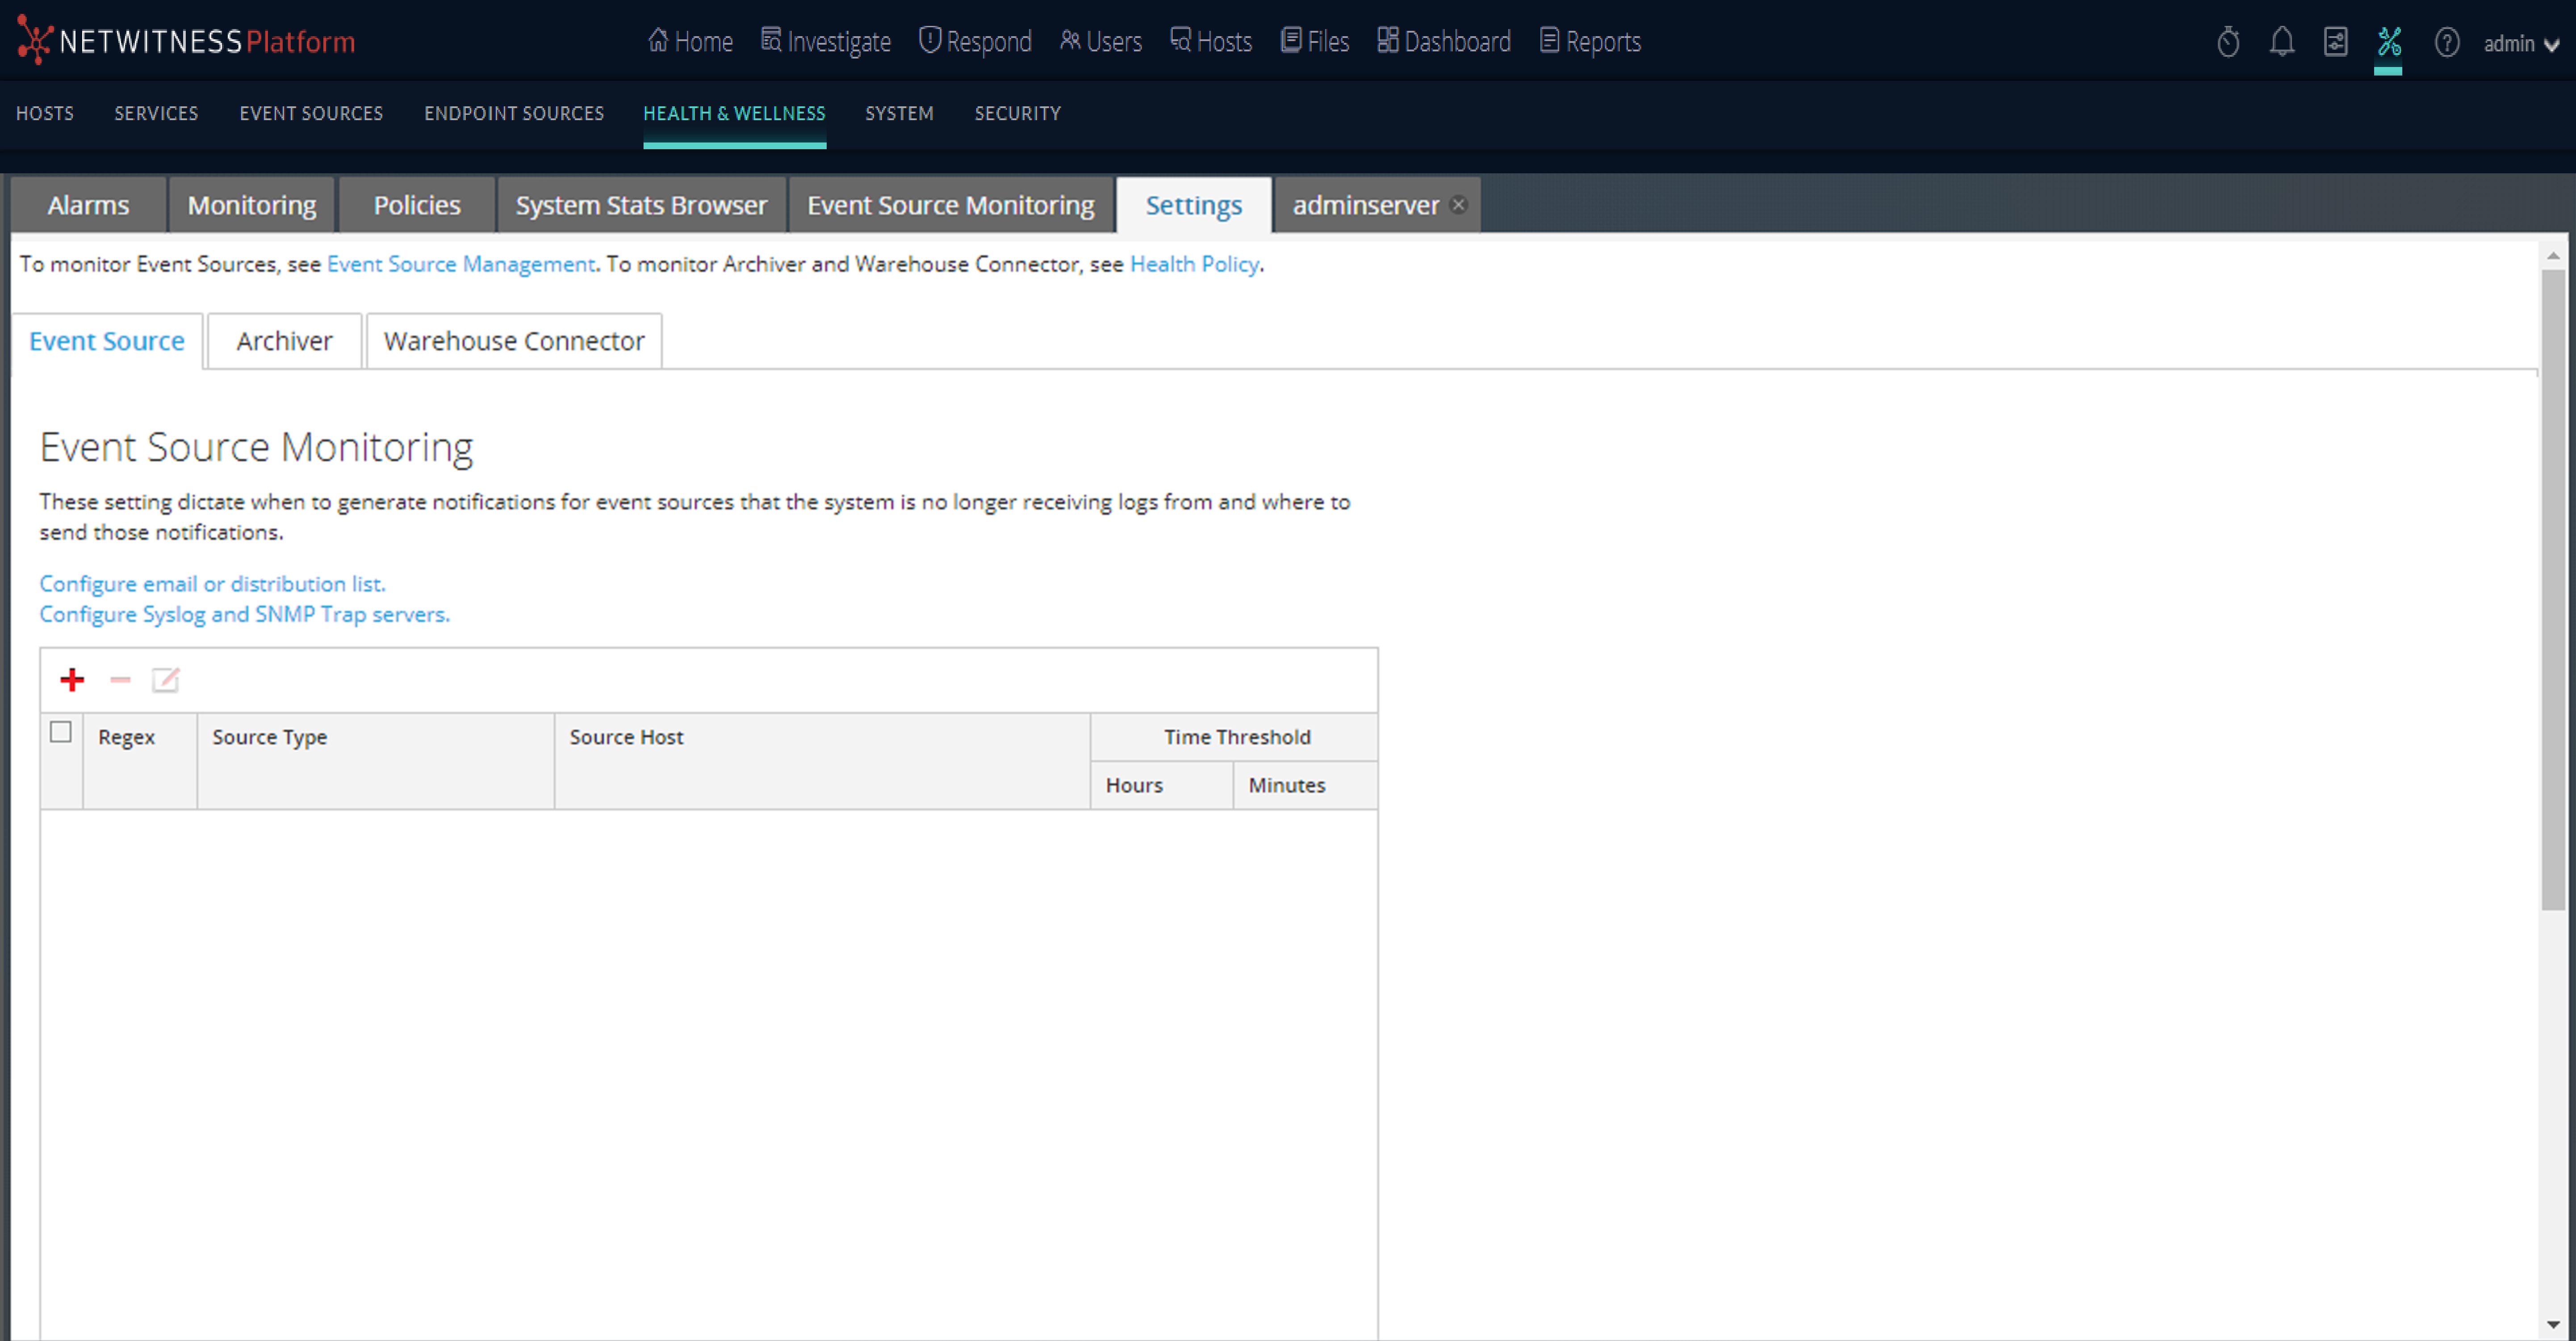The height and width of the screenshot is (1341, 2576).
Task: Open the Users section
Action: click(x=1100, y=41)
